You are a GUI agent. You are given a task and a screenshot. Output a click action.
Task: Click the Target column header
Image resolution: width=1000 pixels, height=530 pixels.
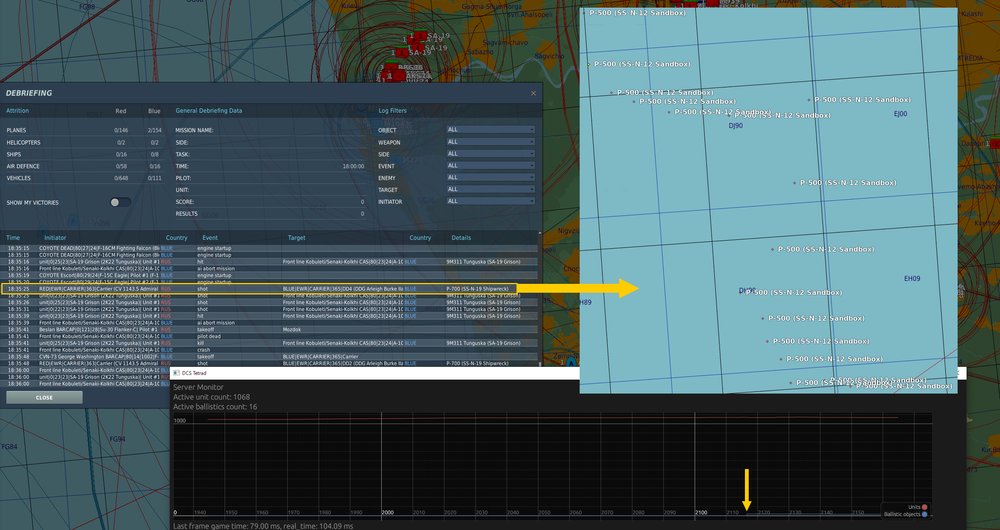[x=297, y=238]
